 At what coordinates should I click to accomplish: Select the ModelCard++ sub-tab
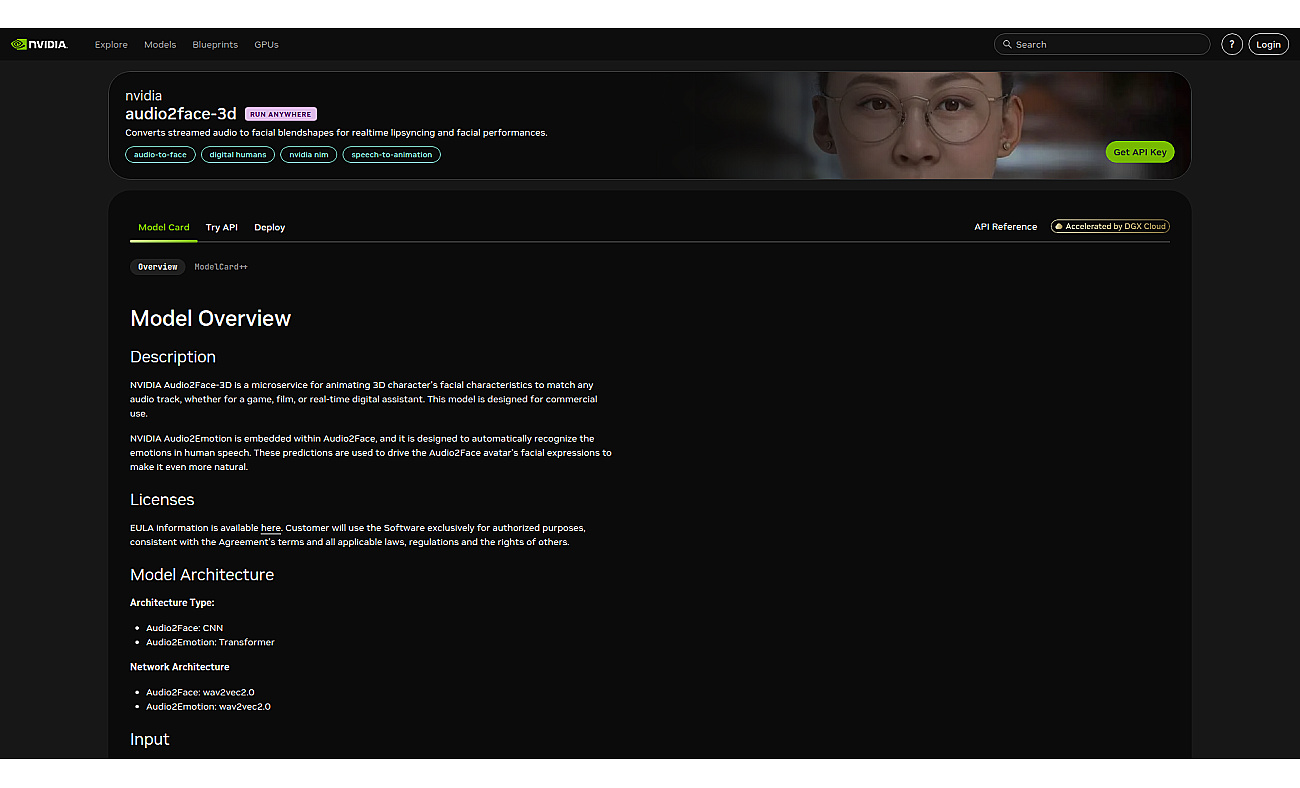click(221, 267)
